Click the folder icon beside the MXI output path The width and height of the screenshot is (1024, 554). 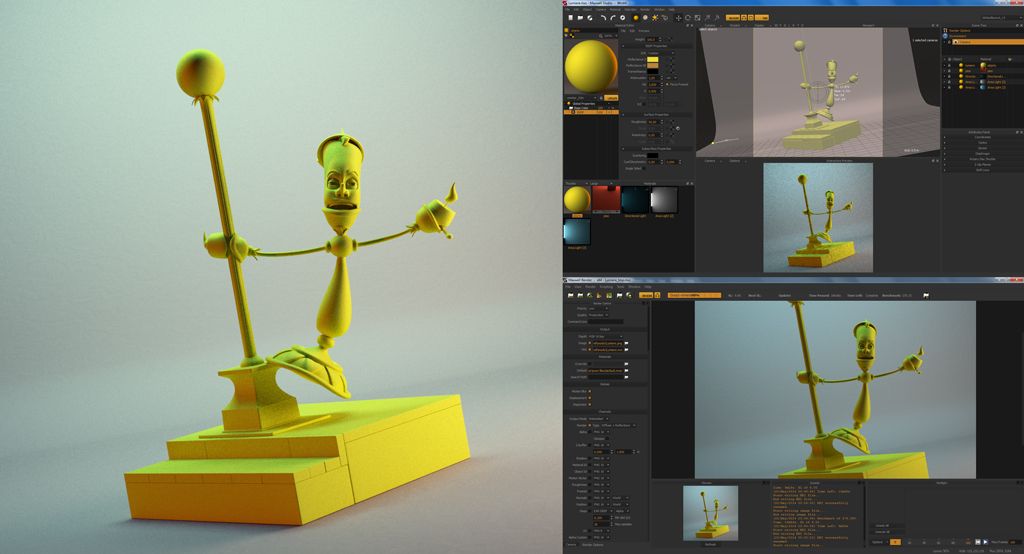(626, 350)
